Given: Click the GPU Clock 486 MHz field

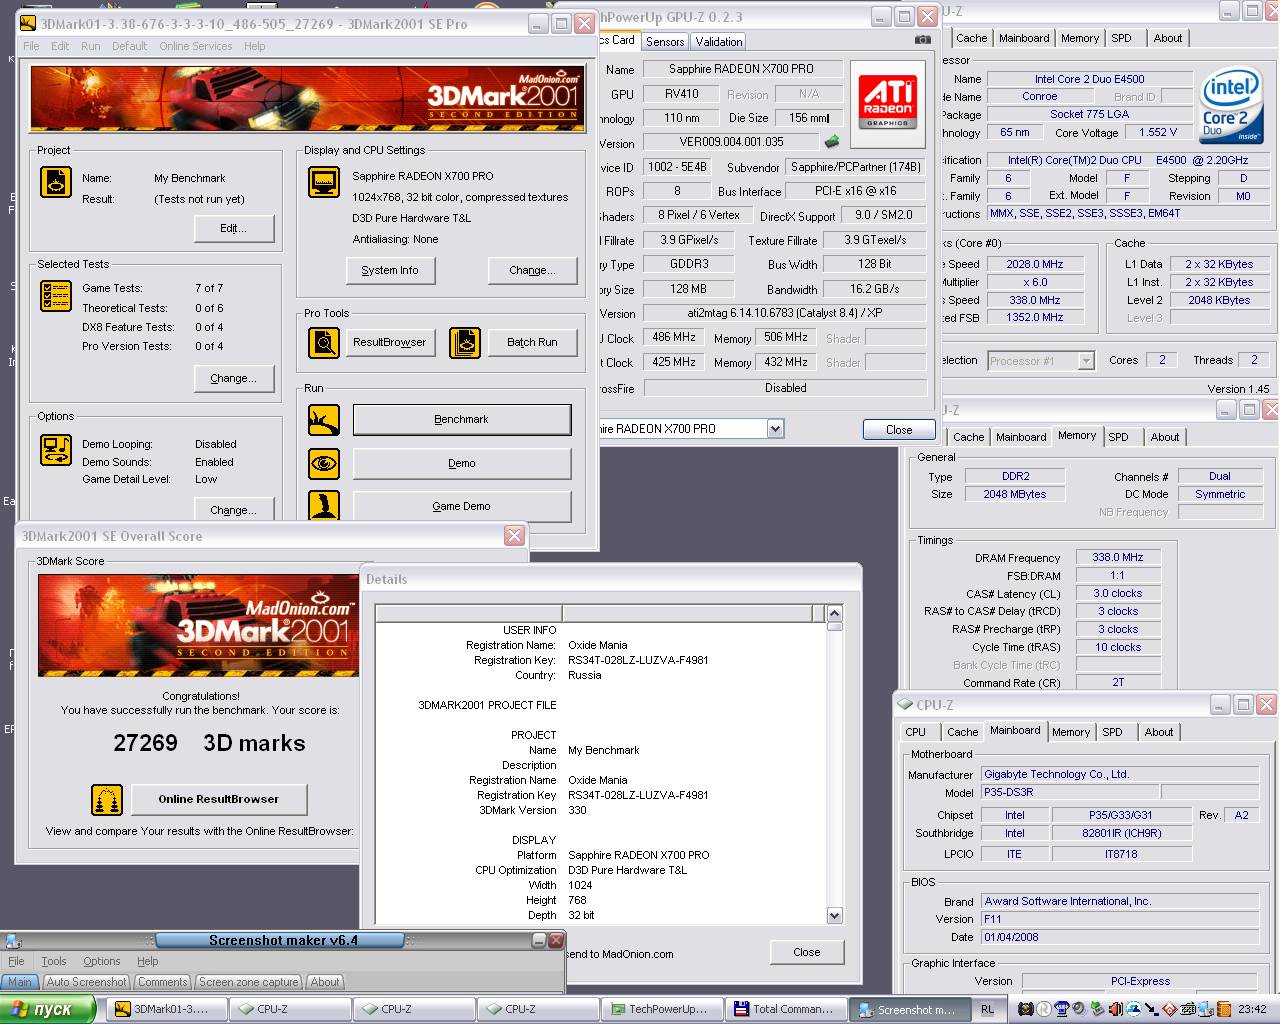Looking at the screenshot, I should click(674, 337).
